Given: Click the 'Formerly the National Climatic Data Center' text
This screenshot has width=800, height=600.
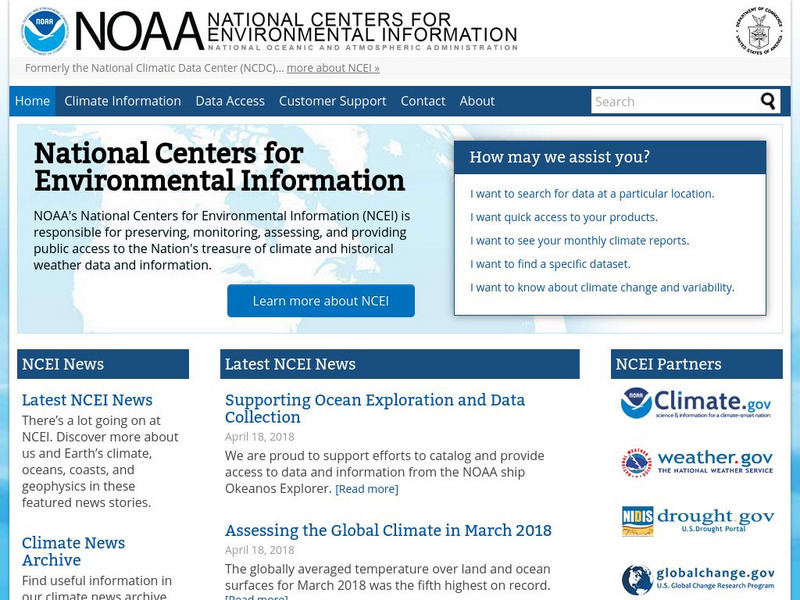Looking at the screenshot, I should click(154, 68).
